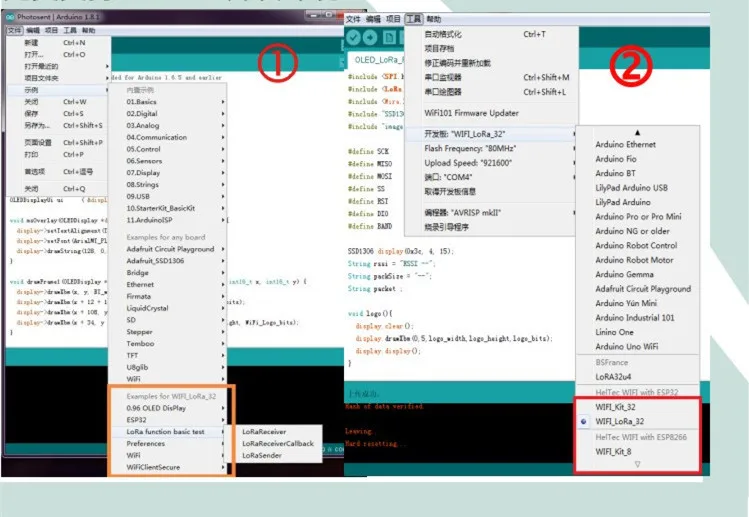This screenshot has height=517, width=749.
Task: Expand U8glib examples submenu
Action: (168, 367)
